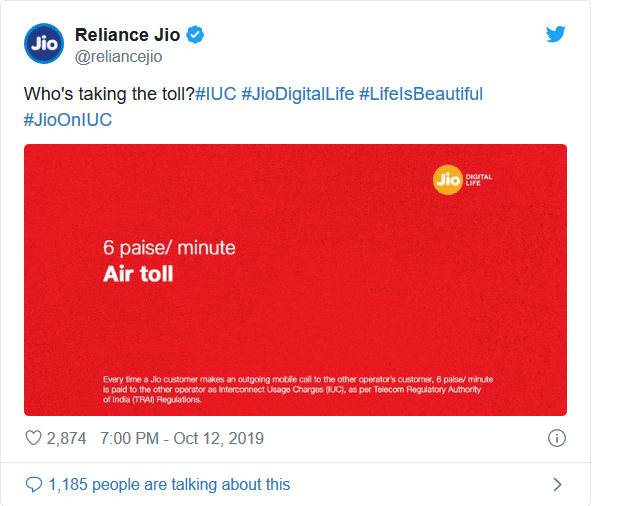
Task: Click the Twitter bird logo
Action: [x=556, y=35]
